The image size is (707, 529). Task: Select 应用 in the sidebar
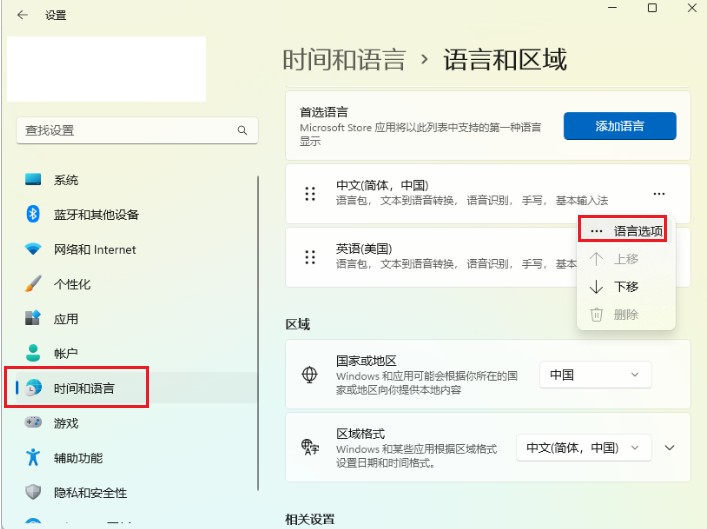click(x=66, y=319)
